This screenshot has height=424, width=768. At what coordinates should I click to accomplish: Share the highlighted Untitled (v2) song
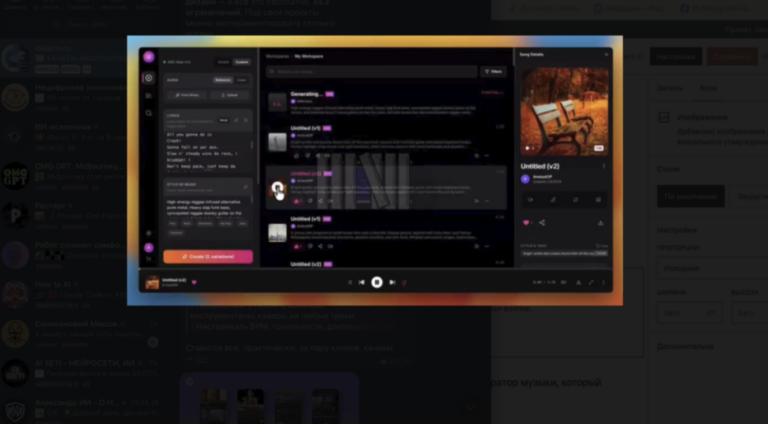(320, 201)
